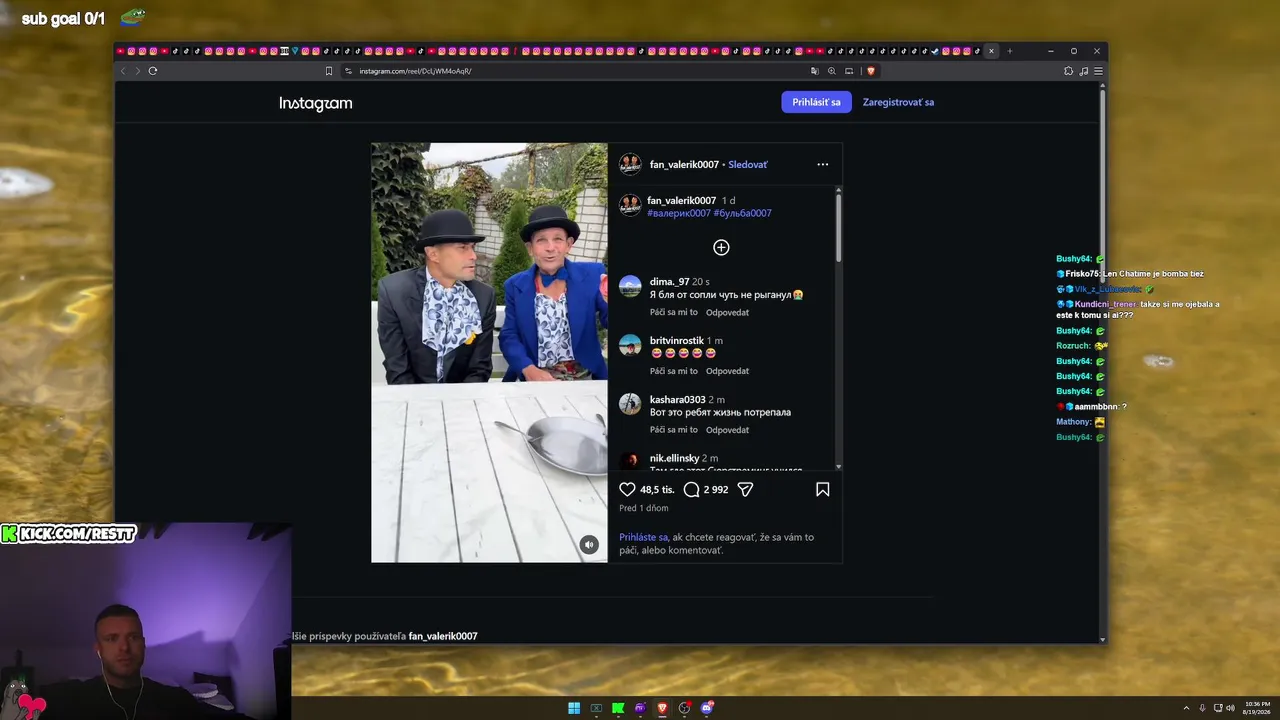1280x720 pixels.
Task: Click the 48,5 tis. likes count
Action: click(656, 490)
